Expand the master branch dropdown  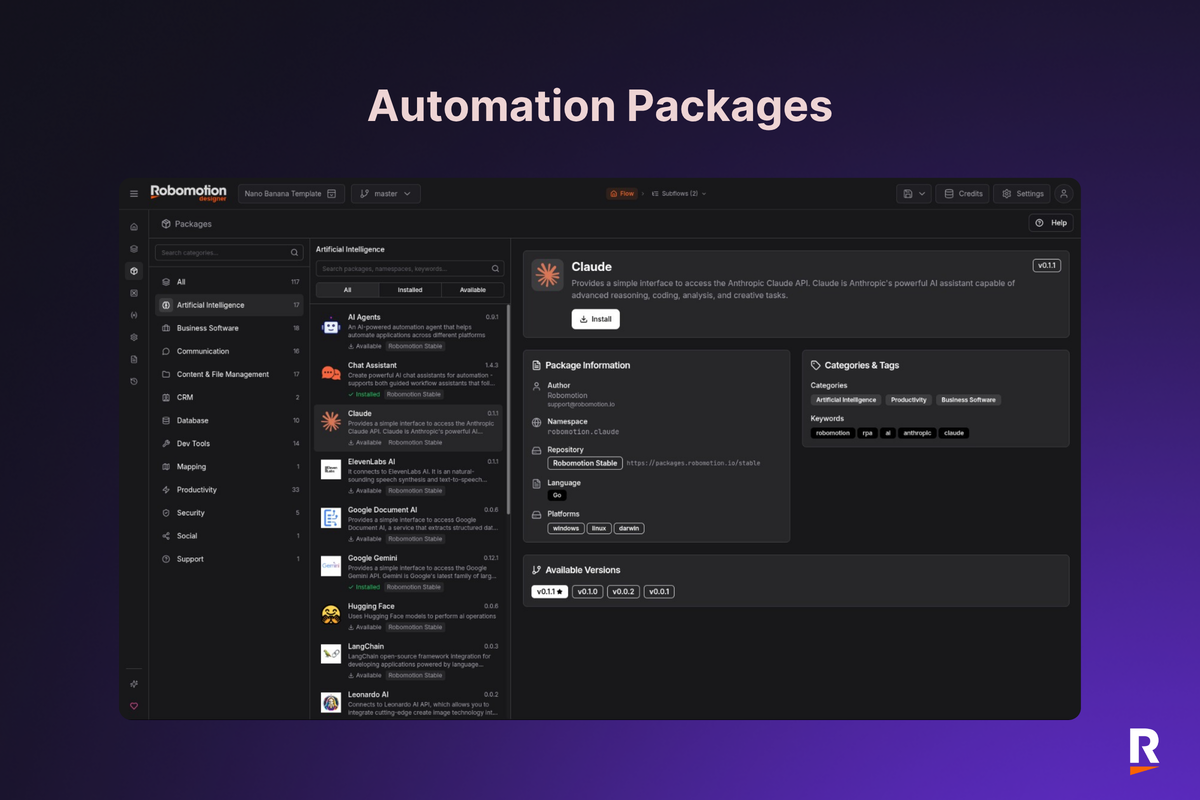tap(385, 193)
